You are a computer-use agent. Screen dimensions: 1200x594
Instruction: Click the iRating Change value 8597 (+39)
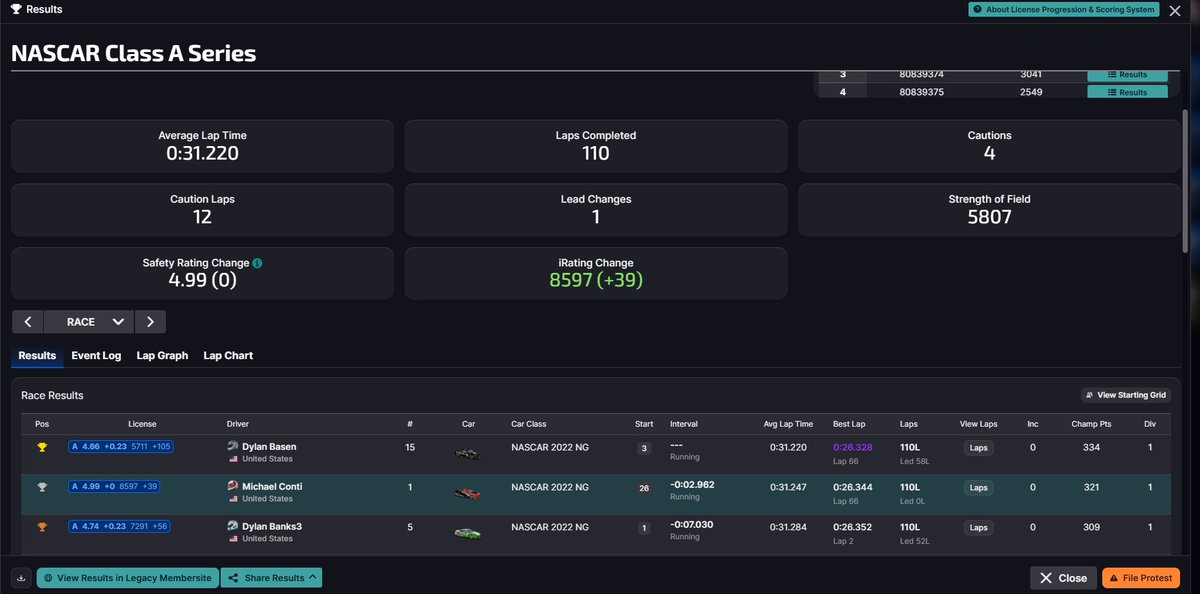click(x=596, y=280)
